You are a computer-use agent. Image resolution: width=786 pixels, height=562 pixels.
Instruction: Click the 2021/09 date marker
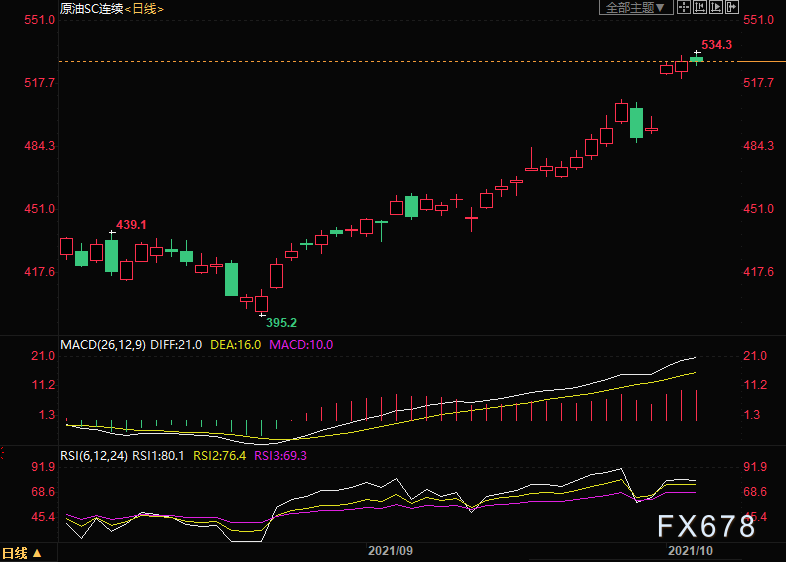(390, 551)
